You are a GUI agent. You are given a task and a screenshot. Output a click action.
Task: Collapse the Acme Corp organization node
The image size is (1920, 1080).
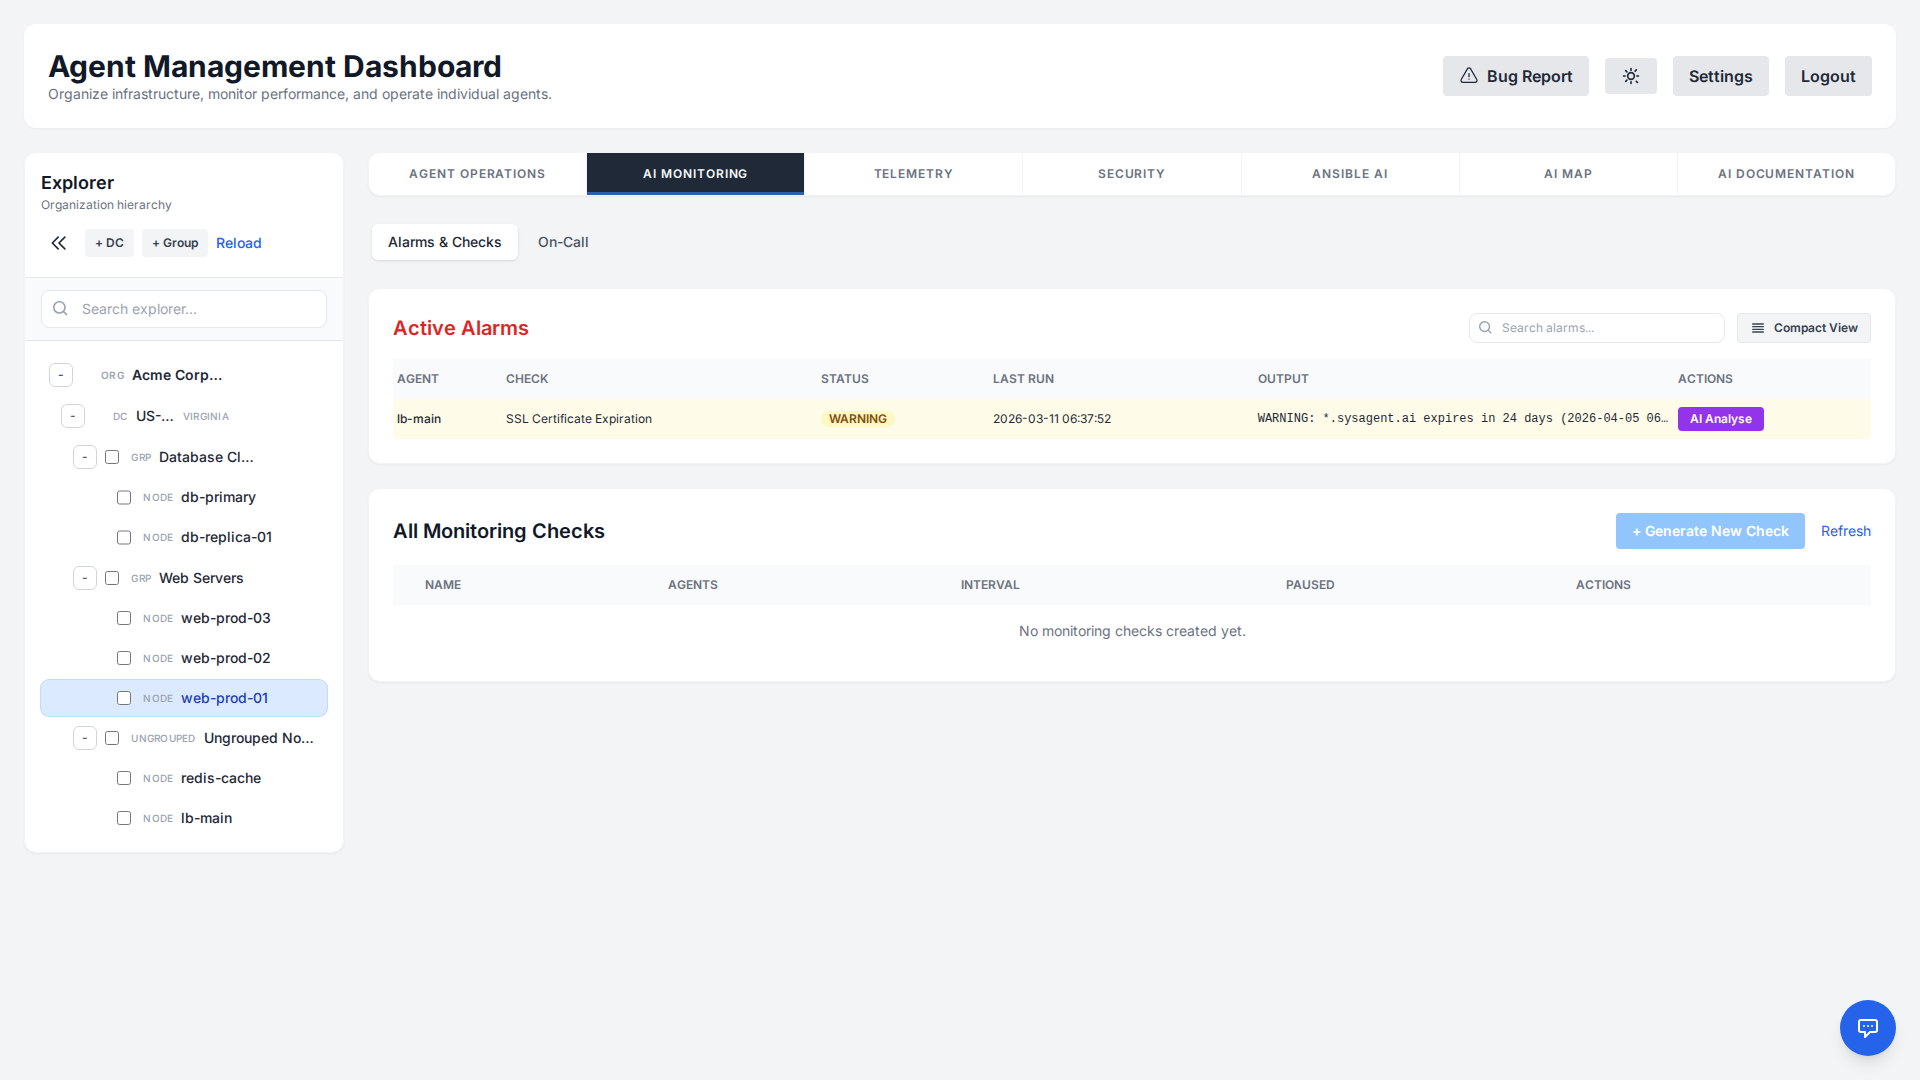point(61,375)
